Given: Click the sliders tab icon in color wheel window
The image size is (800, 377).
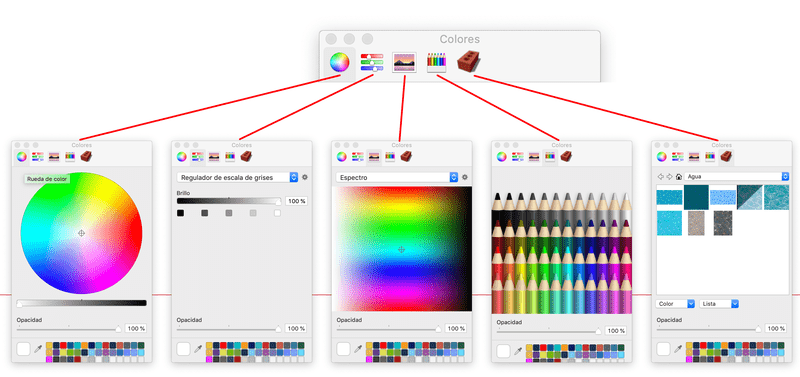Looking at the screenshot, I should coord(37,157).
